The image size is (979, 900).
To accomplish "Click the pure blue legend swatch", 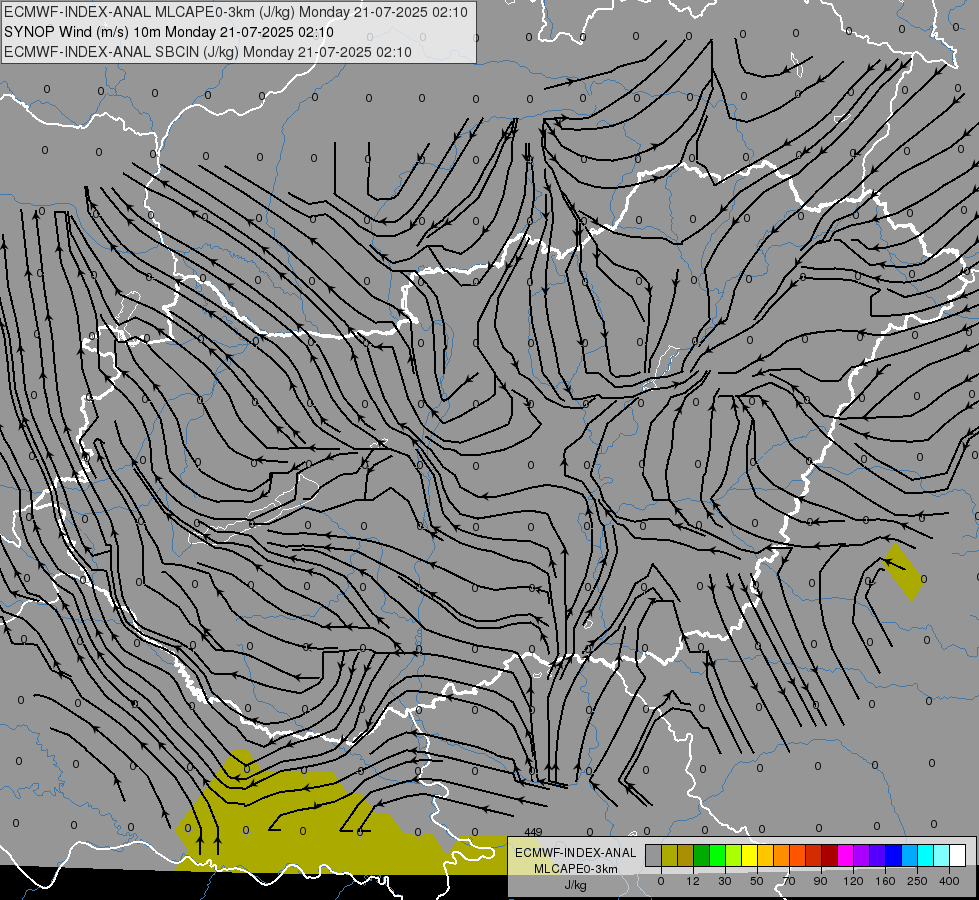I will click(894, 855).
